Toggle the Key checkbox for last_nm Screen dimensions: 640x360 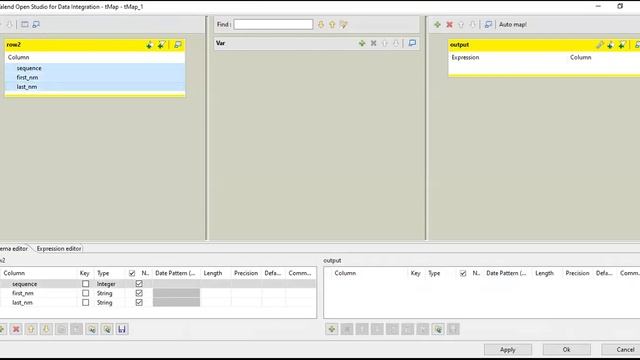[x=85, y=302]
